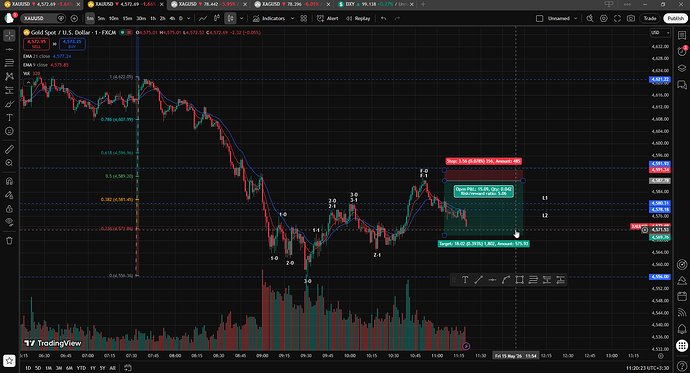The width and height of the screenshot is (690, 373).
Task: Select the brush drawing tool
Action: click(x=9, y=104)
